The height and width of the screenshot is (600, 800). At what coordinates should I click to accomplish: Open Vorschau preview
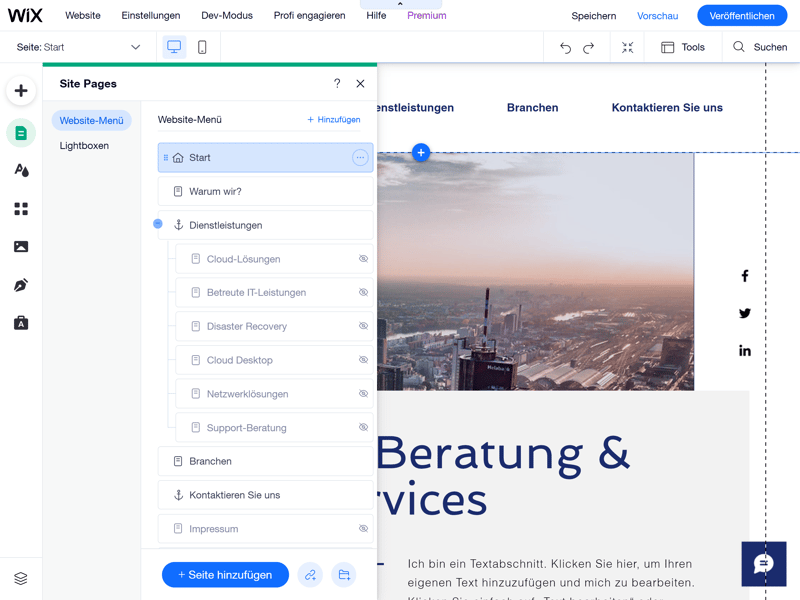point(658,16)
